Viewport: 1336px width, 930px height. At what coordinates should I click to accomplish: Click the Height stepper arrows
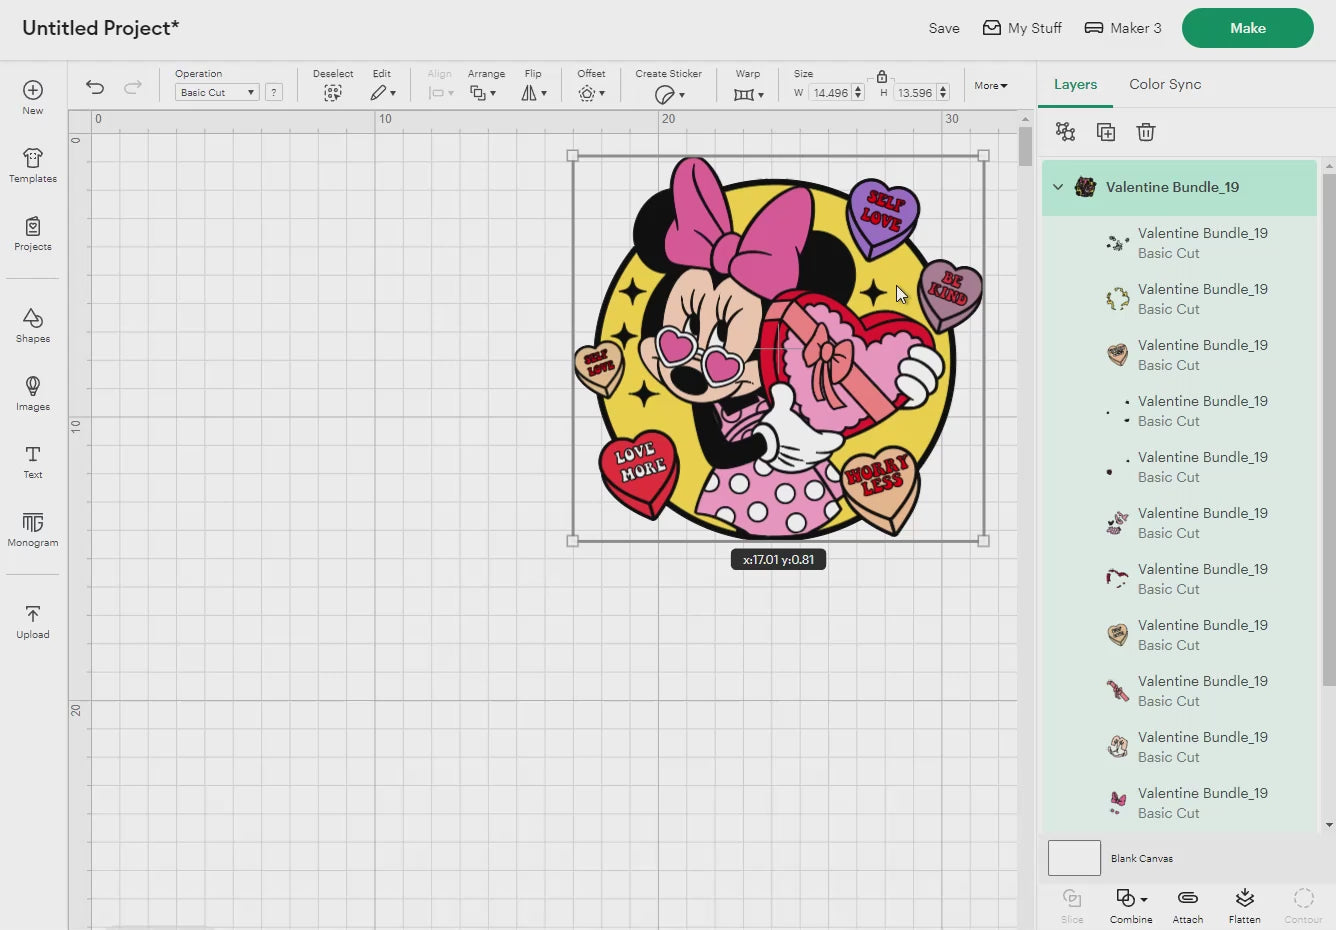click(x=943, y=93)
